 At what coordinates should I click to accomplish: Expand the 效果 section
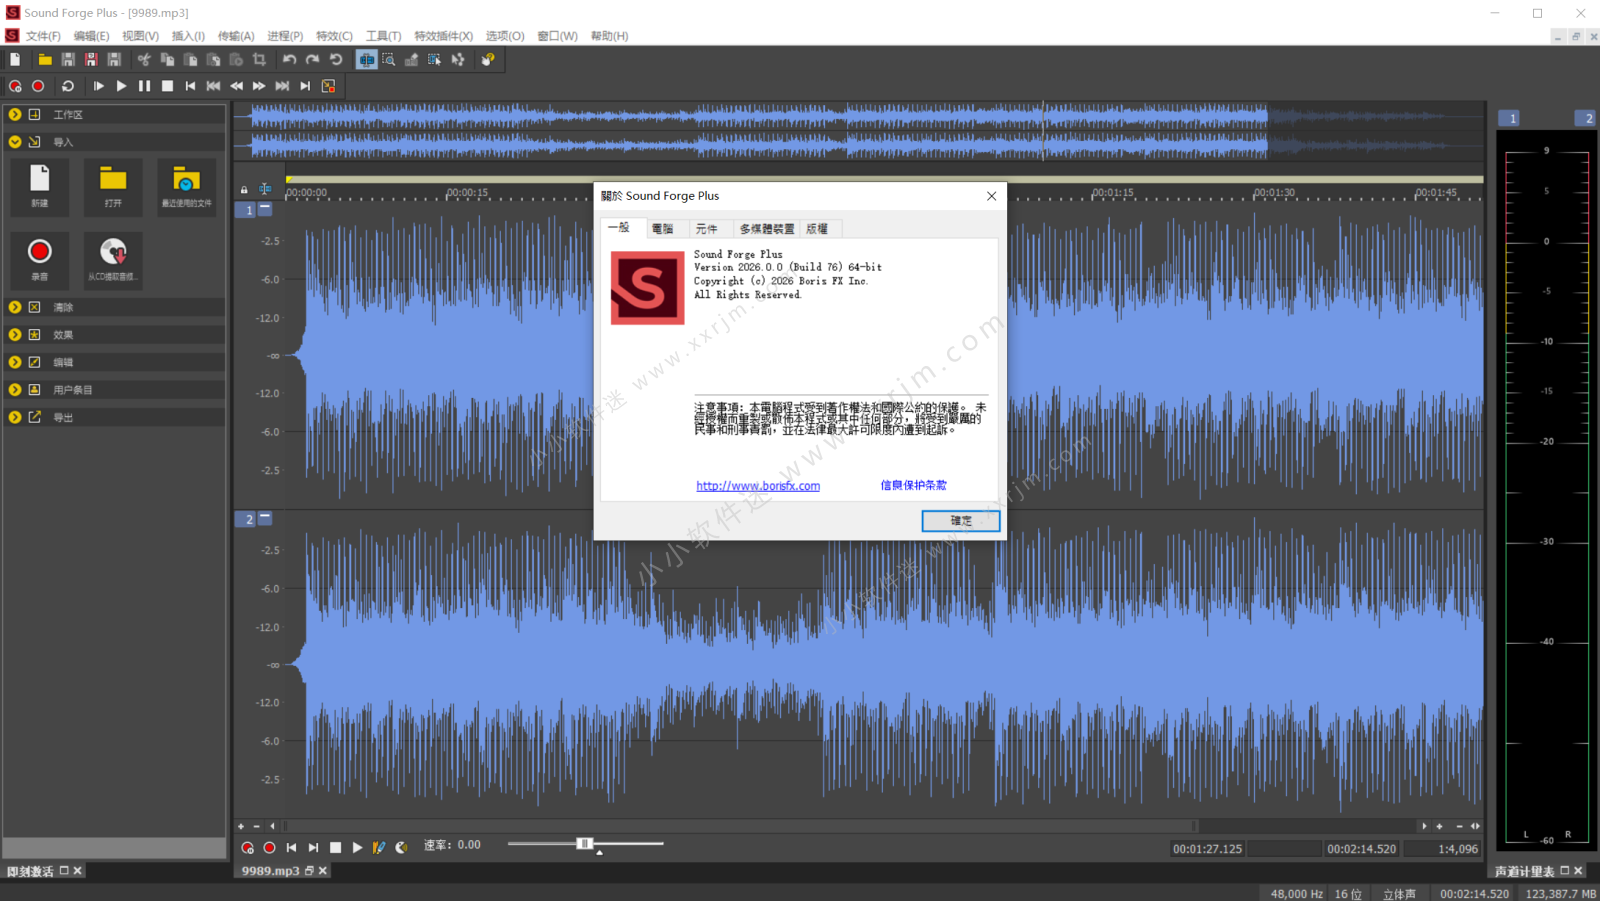point(15,335)
